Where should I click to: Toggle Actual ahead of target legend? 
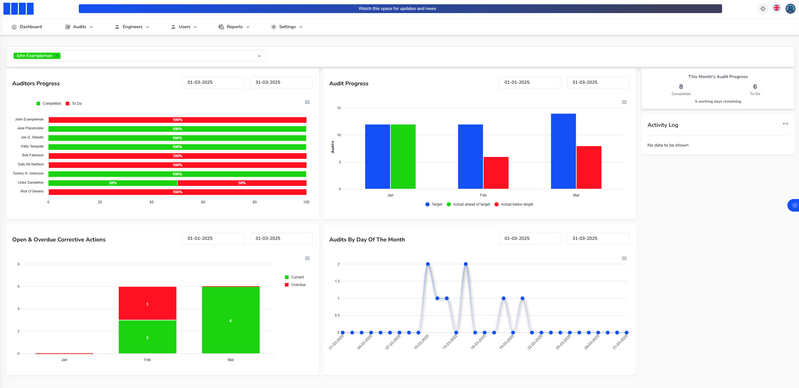(x=468, y=204)
